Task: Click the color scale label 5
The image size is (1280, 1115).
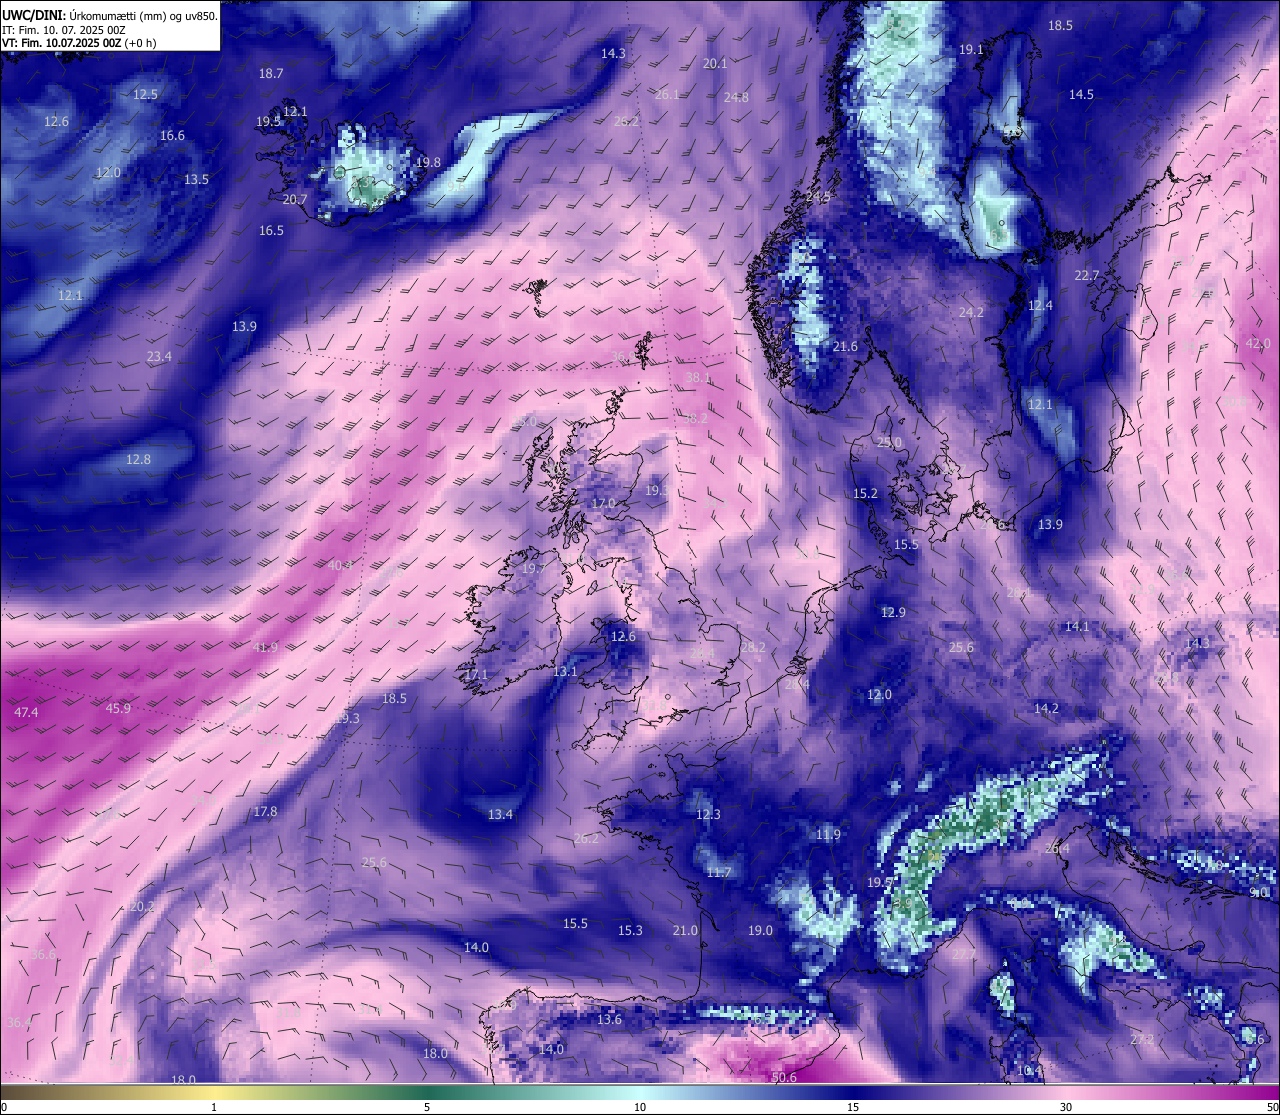Action: [427, 1107]
